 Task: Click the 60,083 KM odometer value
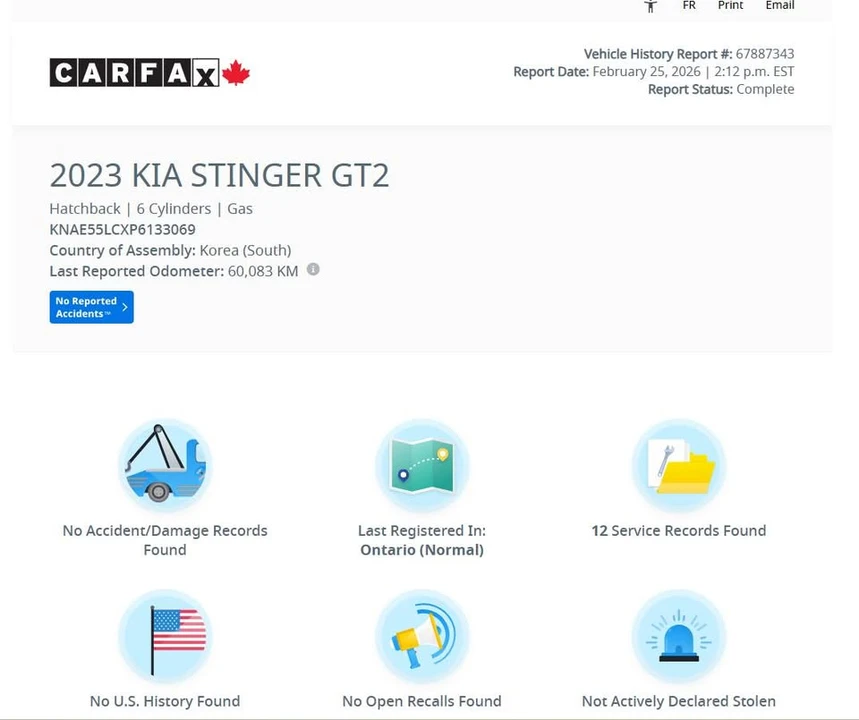coord(263,271)
